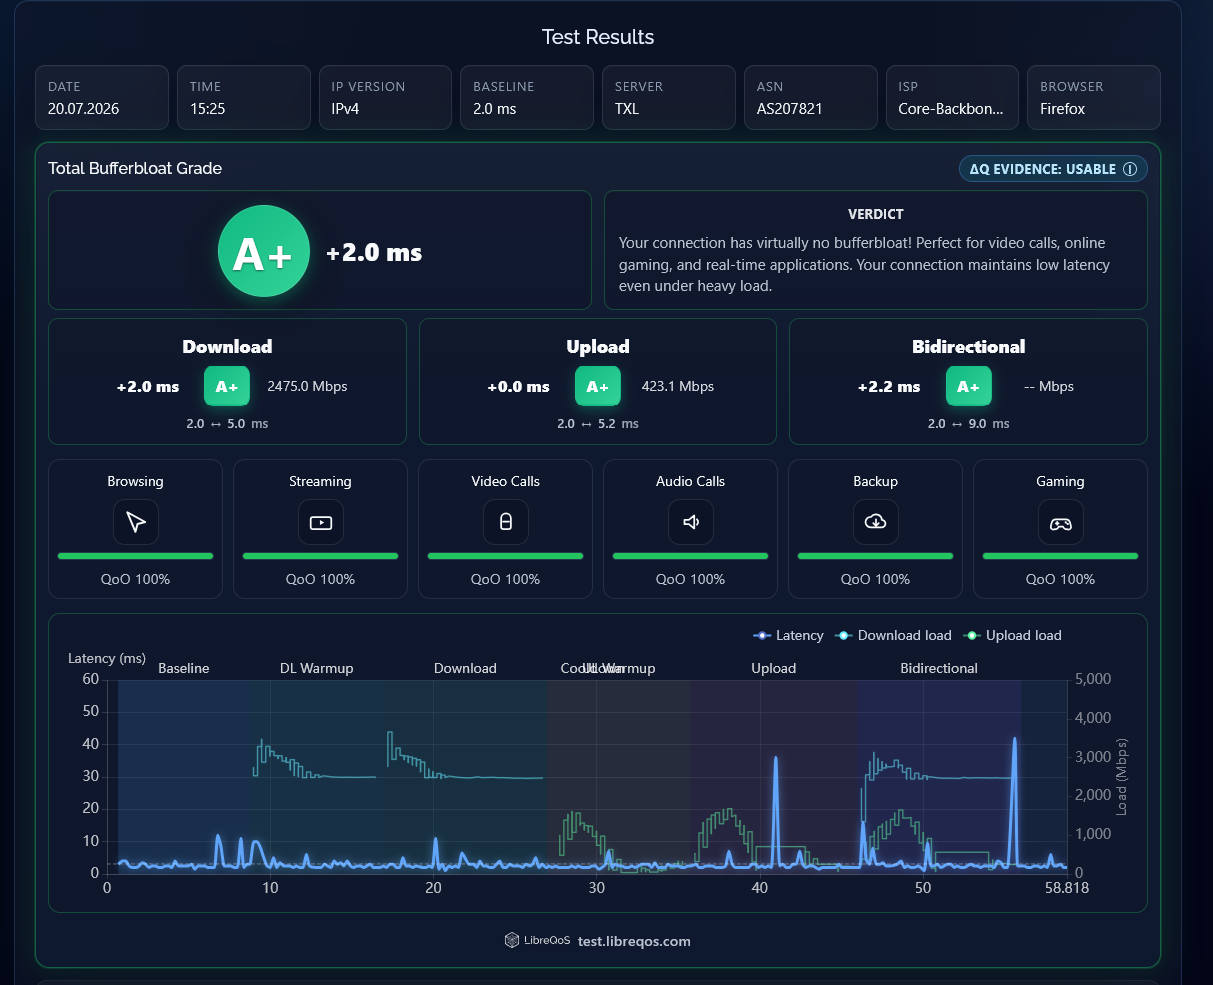
Task: Click the Backup cloud download icon
Action: pyautogui.click(x=876, y=522)
